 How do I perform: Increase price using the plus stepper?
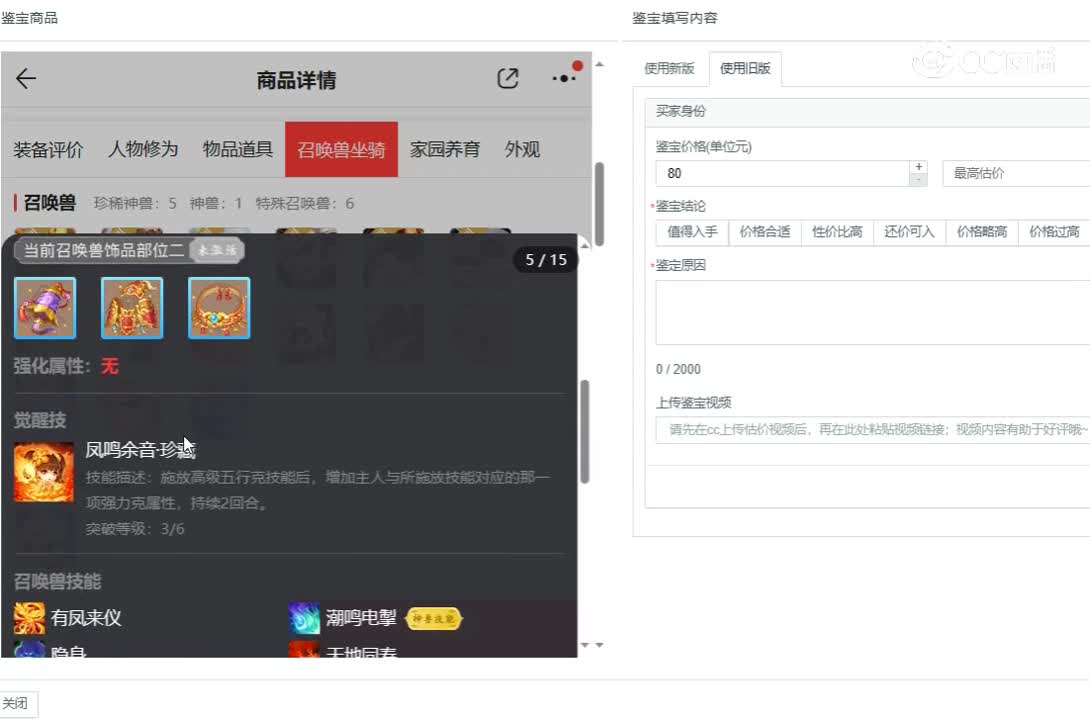[x=918, y=166]
